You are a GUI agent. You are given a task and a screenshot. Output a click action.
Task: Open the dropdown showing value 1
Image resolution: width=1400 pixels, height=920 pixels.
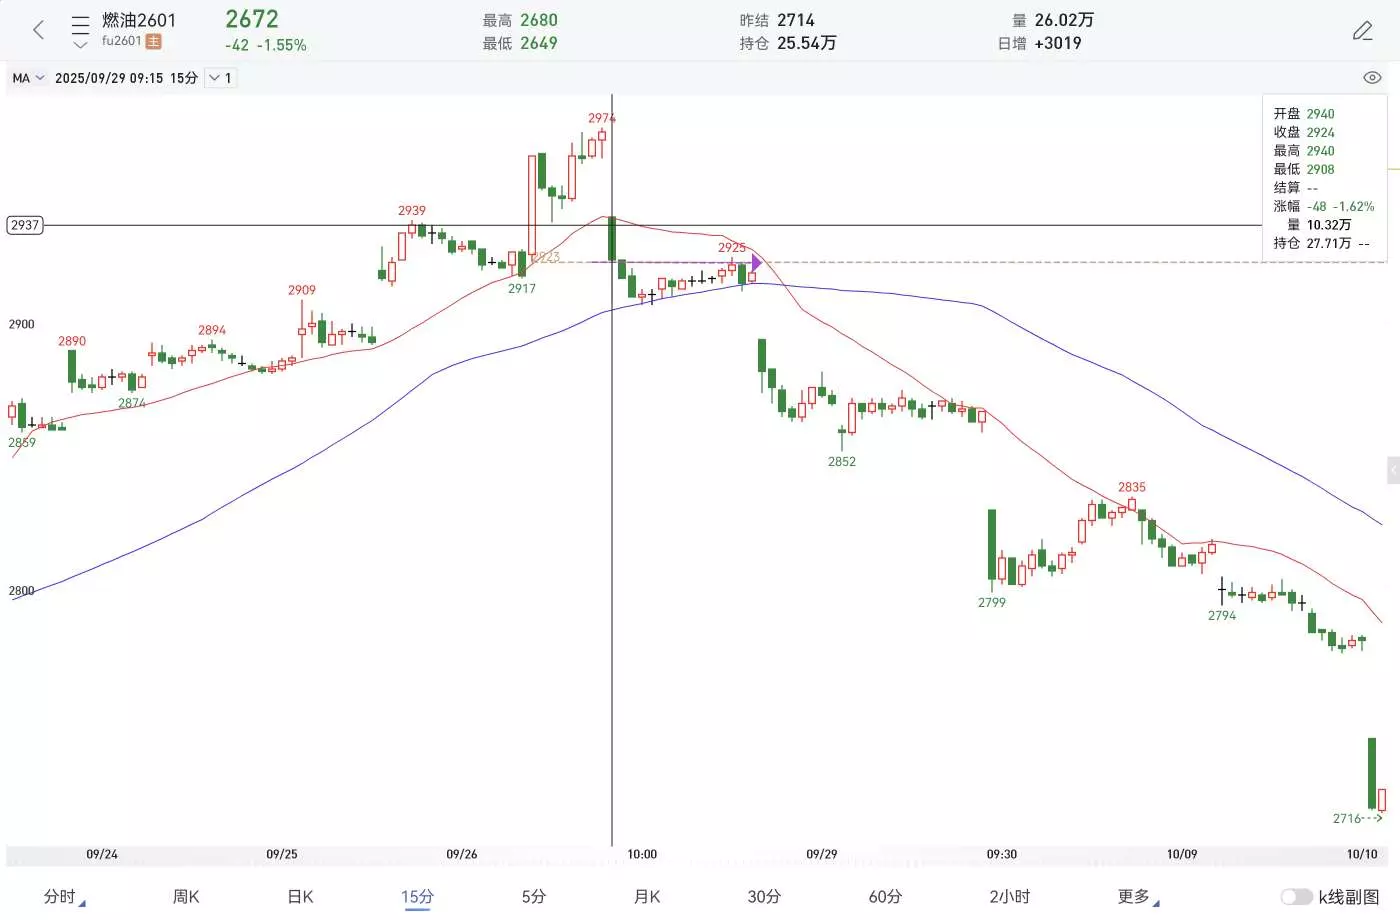pyautogui.click(x=220, y=78)
